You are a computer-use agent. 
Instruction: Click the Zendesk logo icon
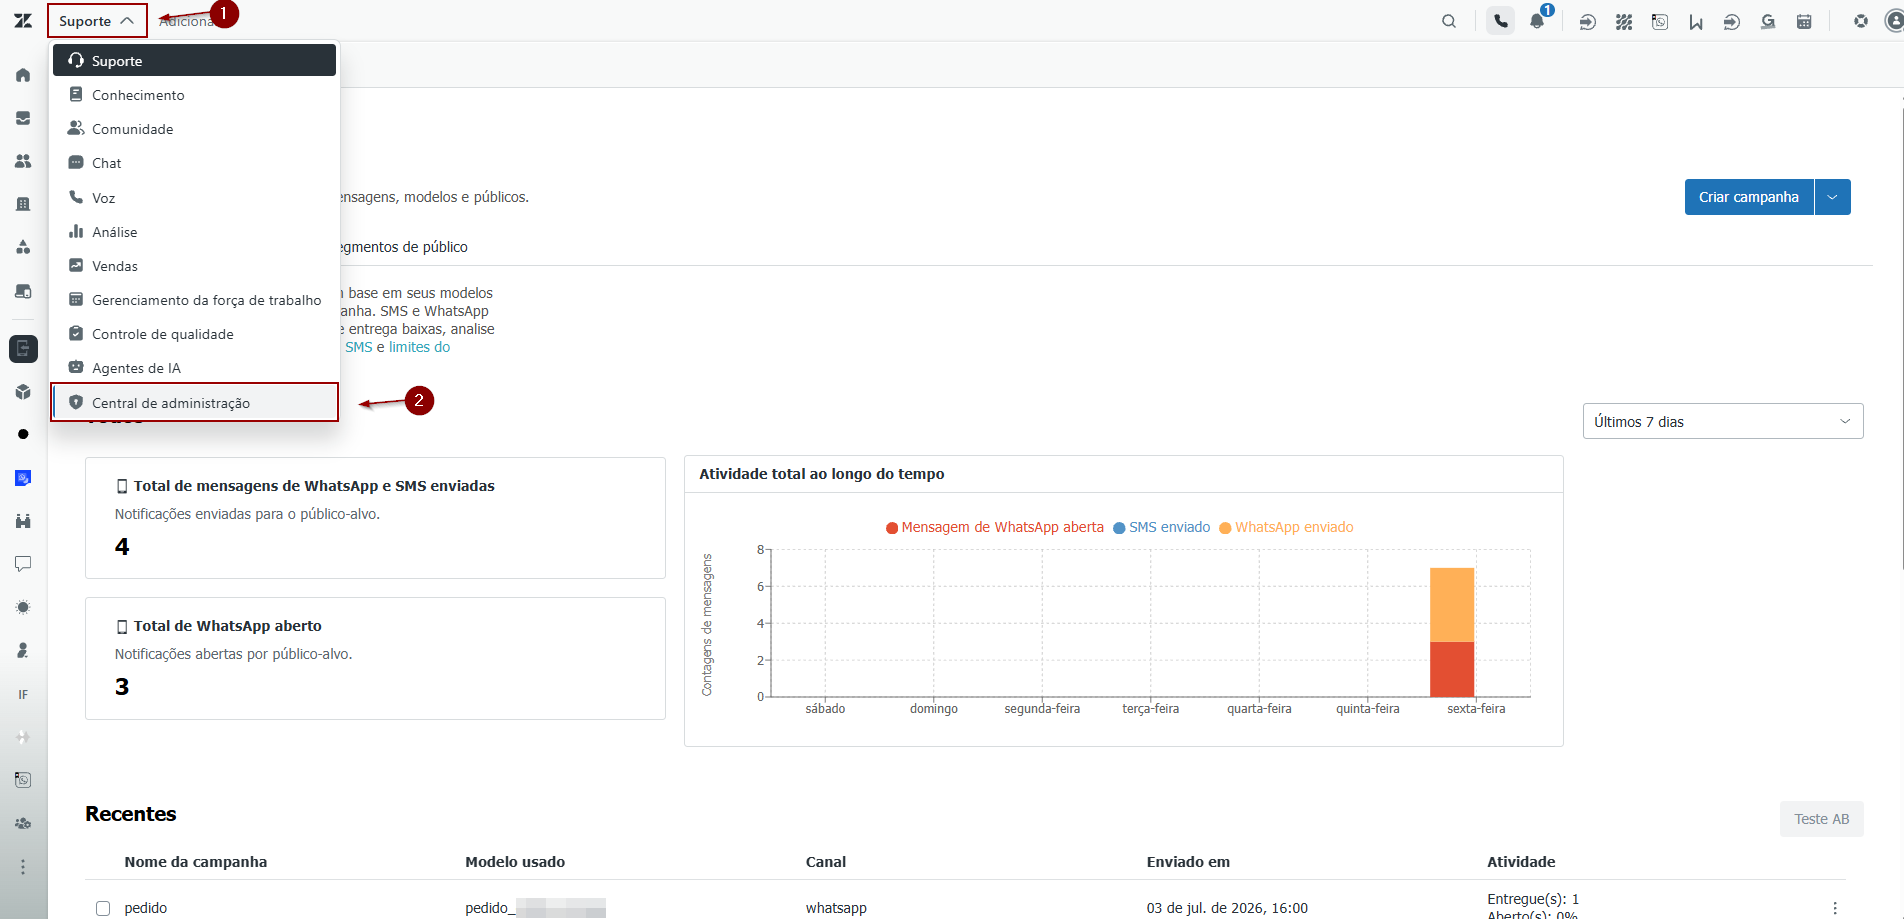(23, 21)
